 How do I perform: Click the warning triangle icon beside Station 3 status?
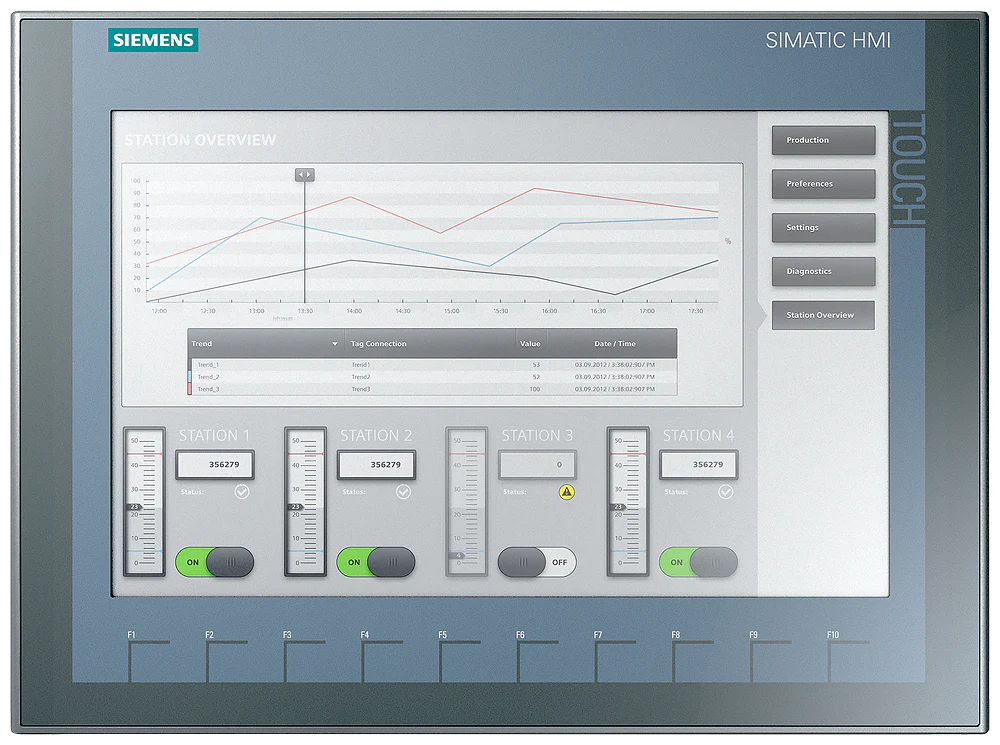(x=567, y=491)
